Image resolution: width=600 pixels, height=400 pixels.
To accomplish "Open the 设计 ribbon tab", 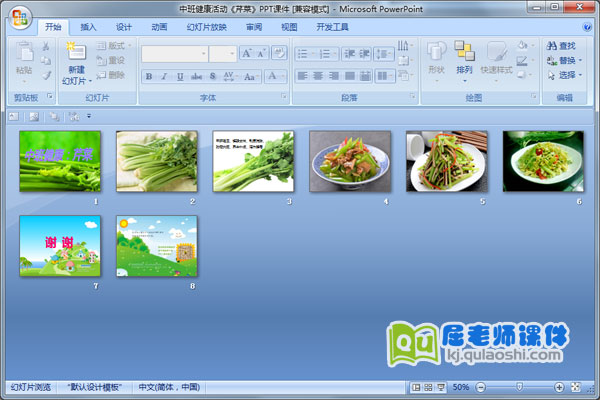I will point(124,27).
